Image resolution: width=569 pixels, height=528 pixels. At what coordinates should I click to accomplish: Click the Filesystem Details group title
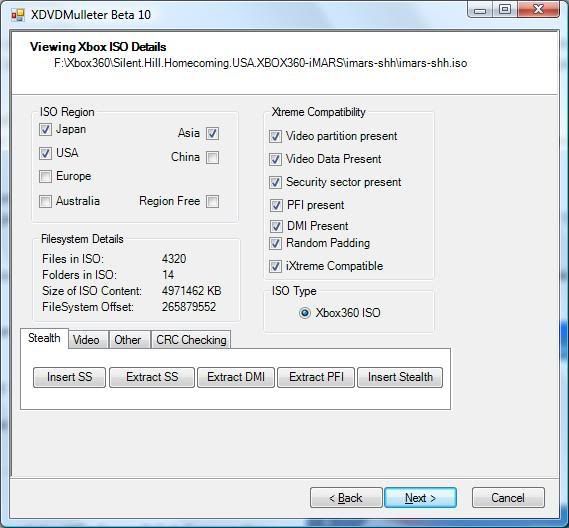pyautogui.click(x=82, y=239)
